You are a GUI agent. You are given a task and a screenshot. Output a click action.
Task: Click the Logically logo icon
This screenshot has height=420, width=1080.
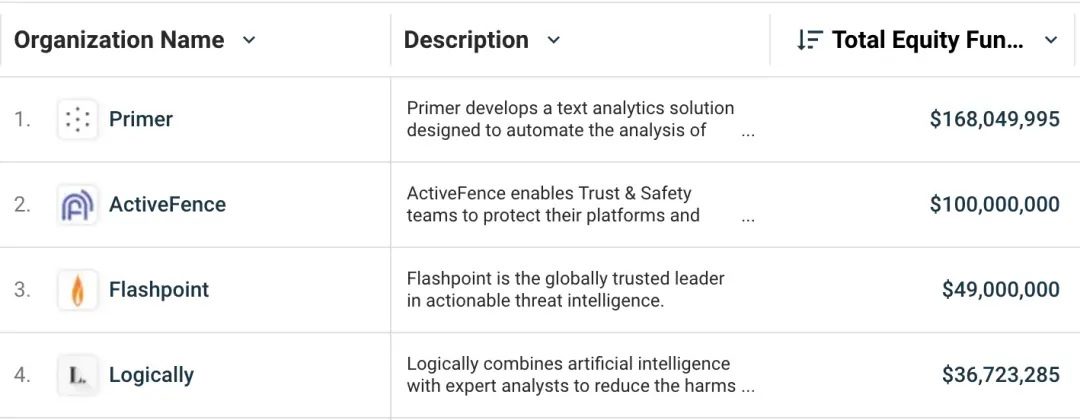[x=77, y=375]
